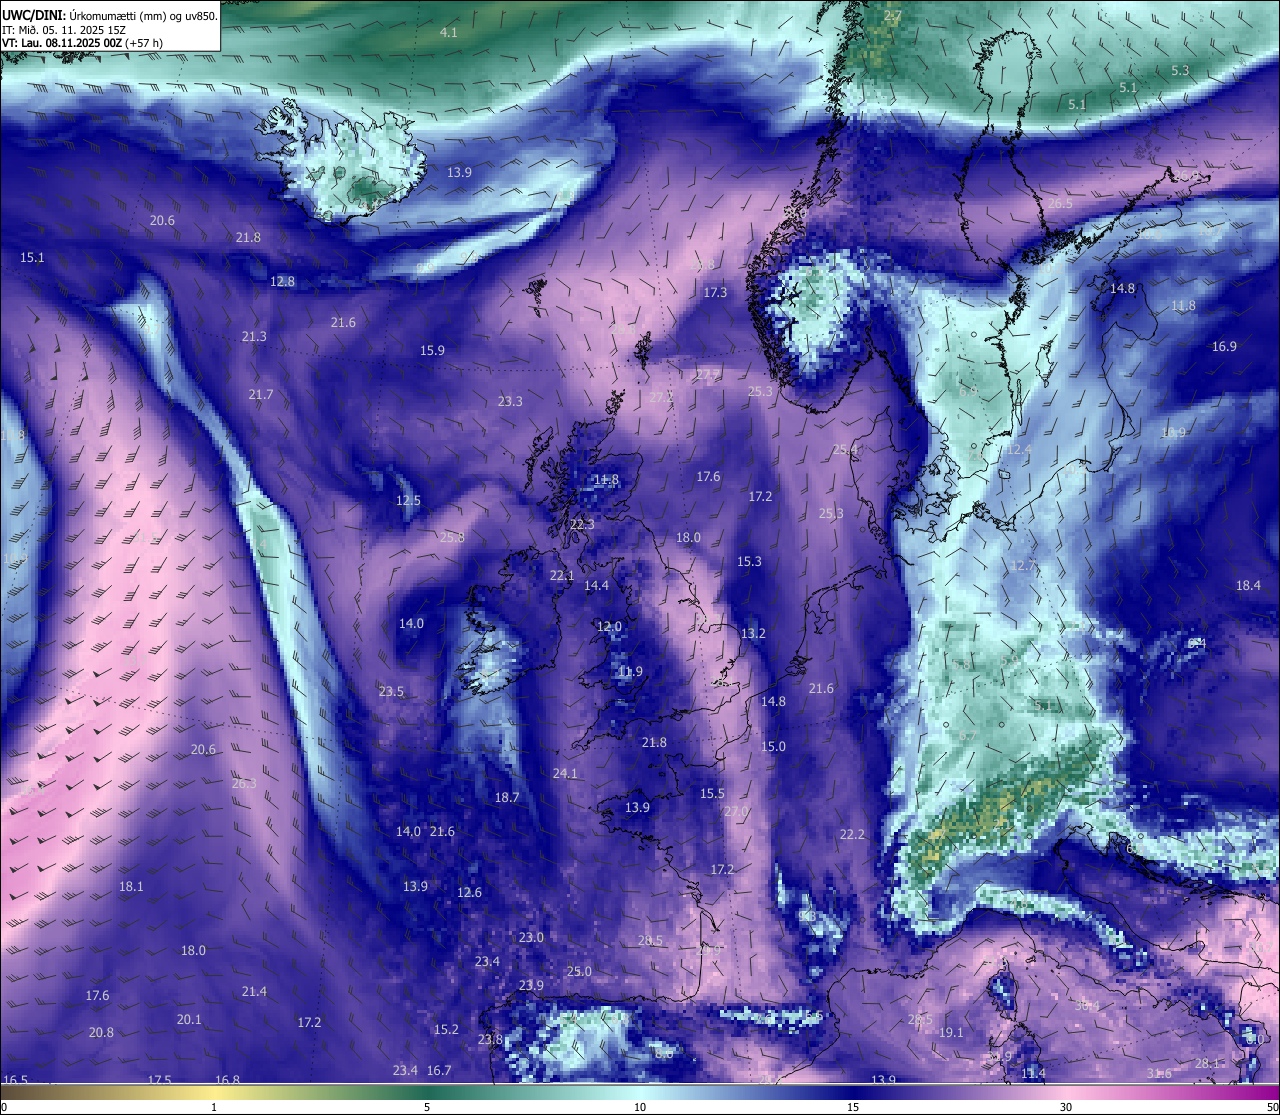Click the 'VT: Lau. 08.11.2025 00Z (+57 h)' line

[x=82, y=43]
